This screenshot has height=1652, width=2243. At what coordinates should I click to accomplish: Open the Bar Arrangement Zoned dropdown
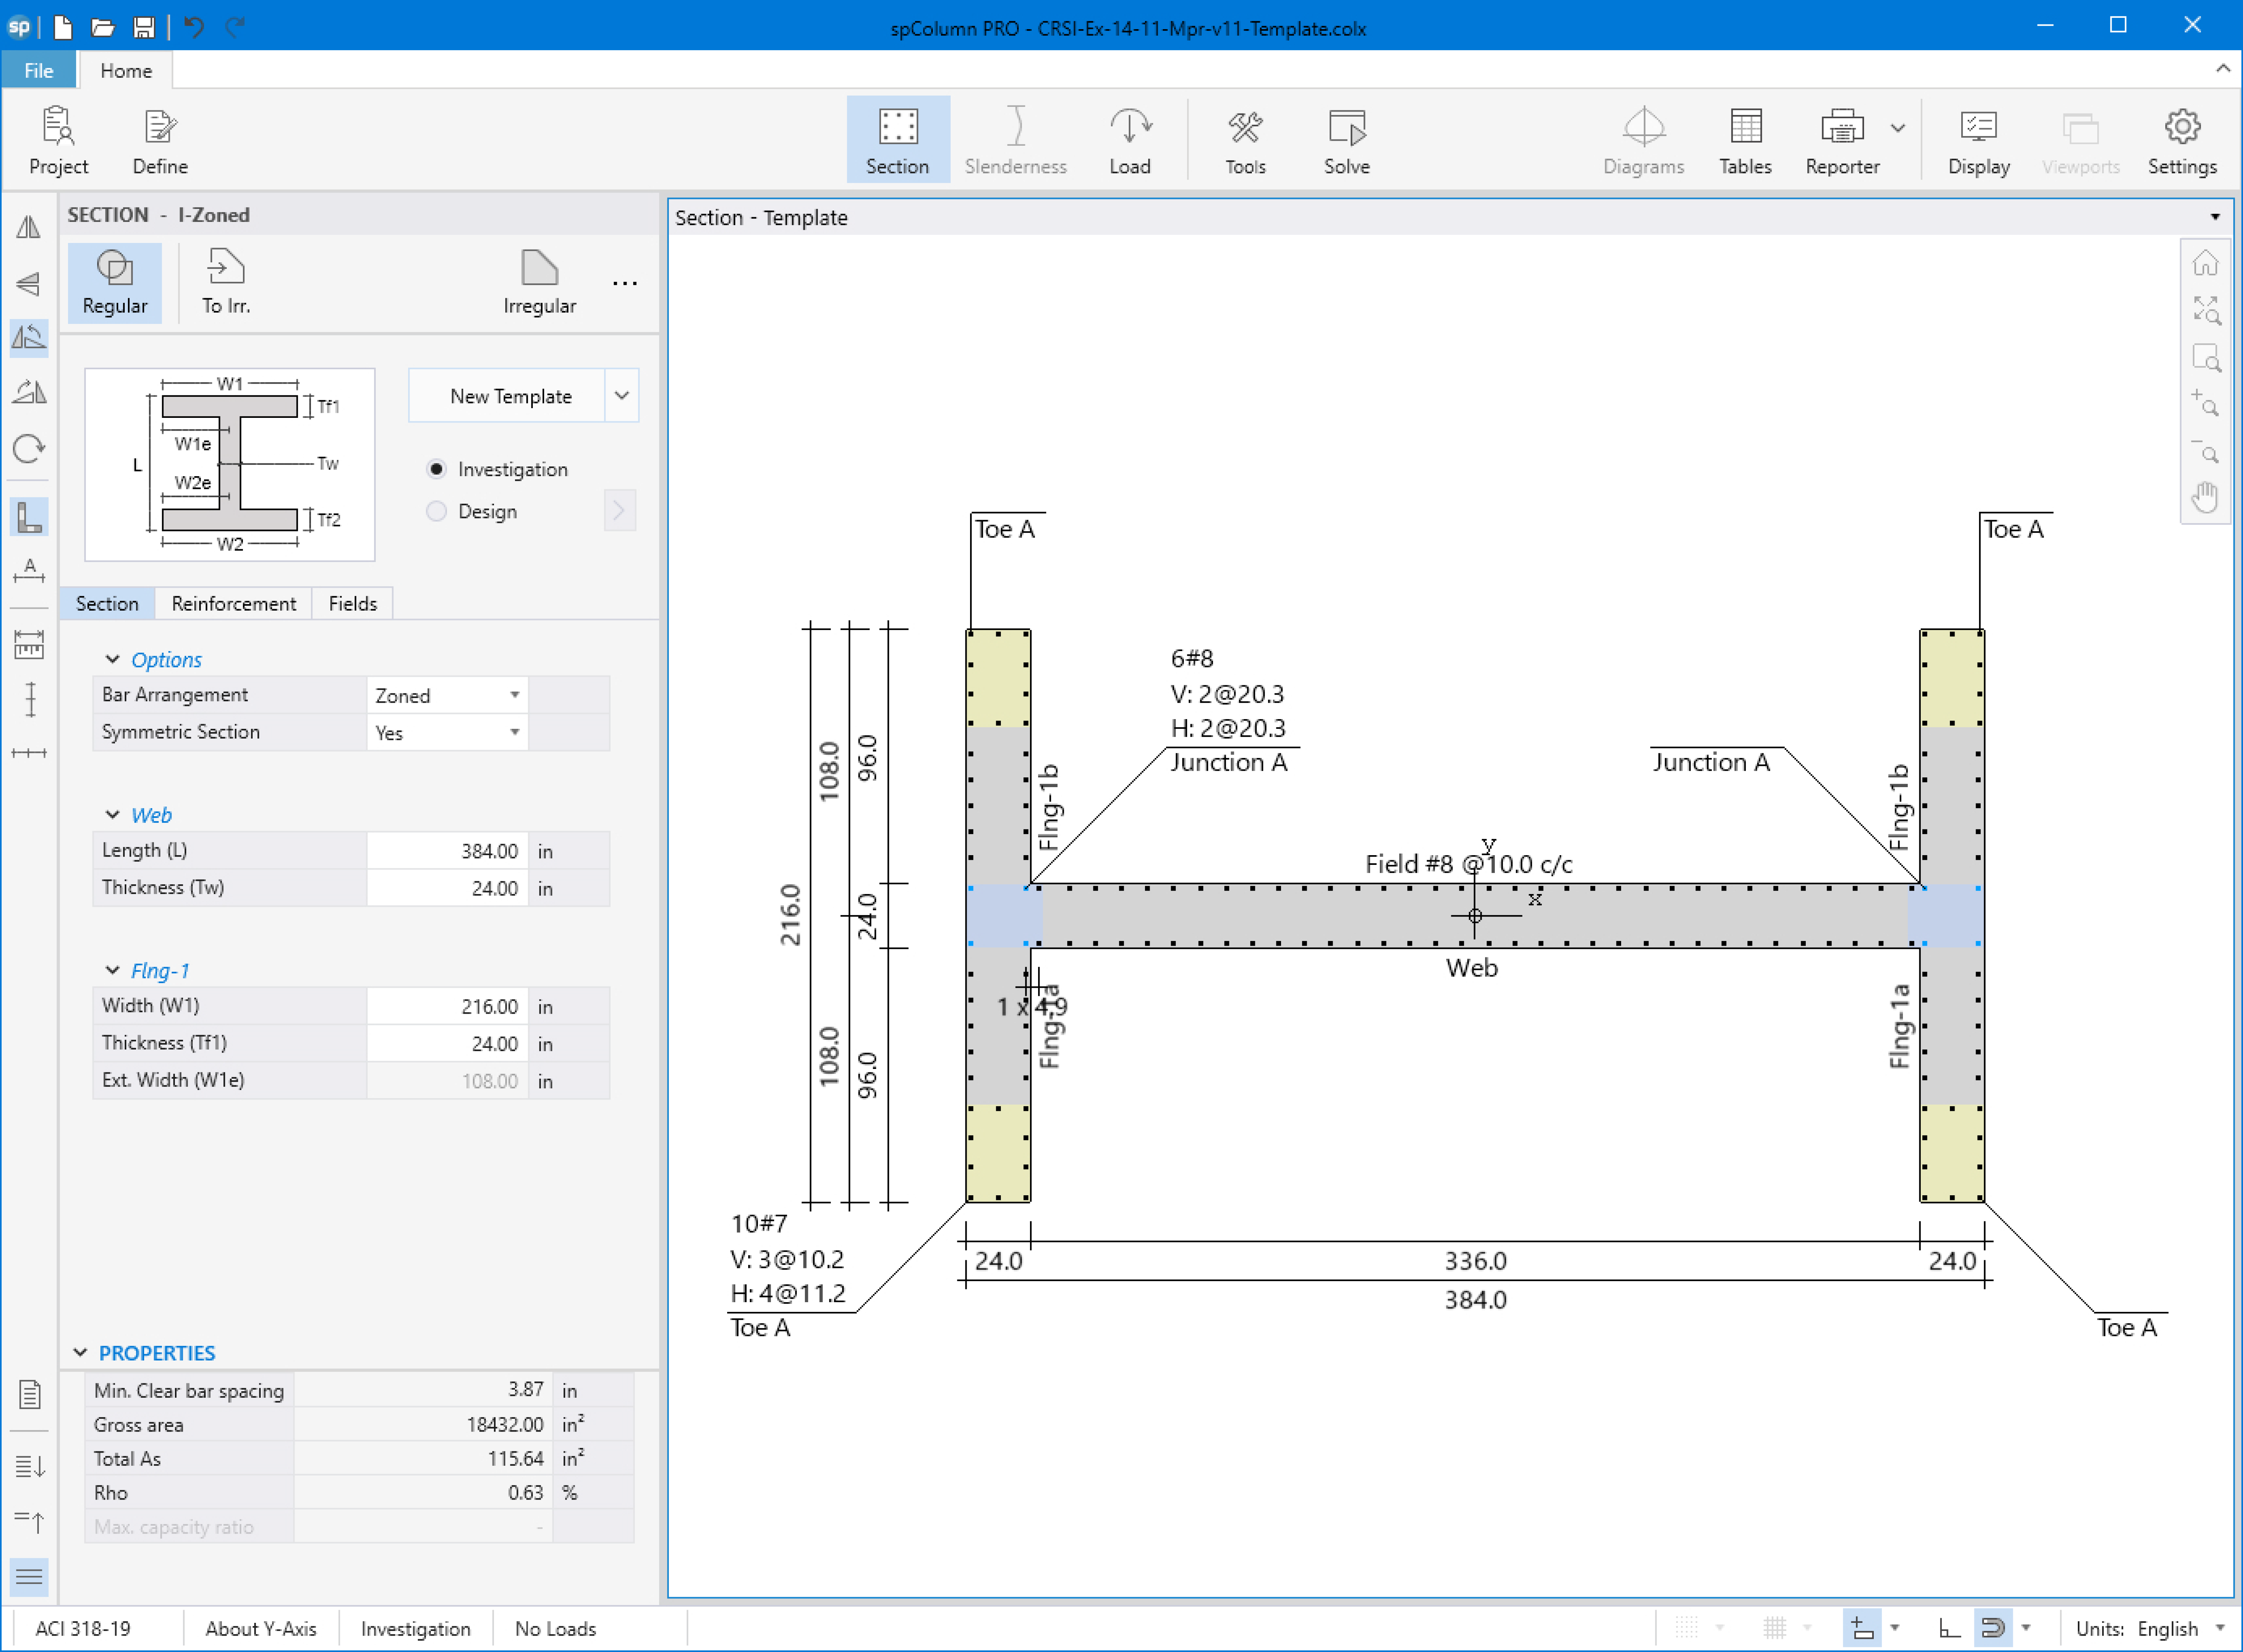tap(447, 695)
